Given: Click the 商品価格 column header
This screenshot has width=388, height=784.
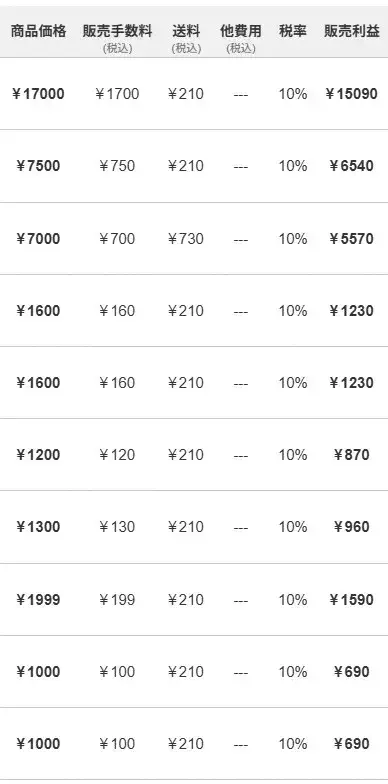Looking at the screenshot, I should [38, 32].
